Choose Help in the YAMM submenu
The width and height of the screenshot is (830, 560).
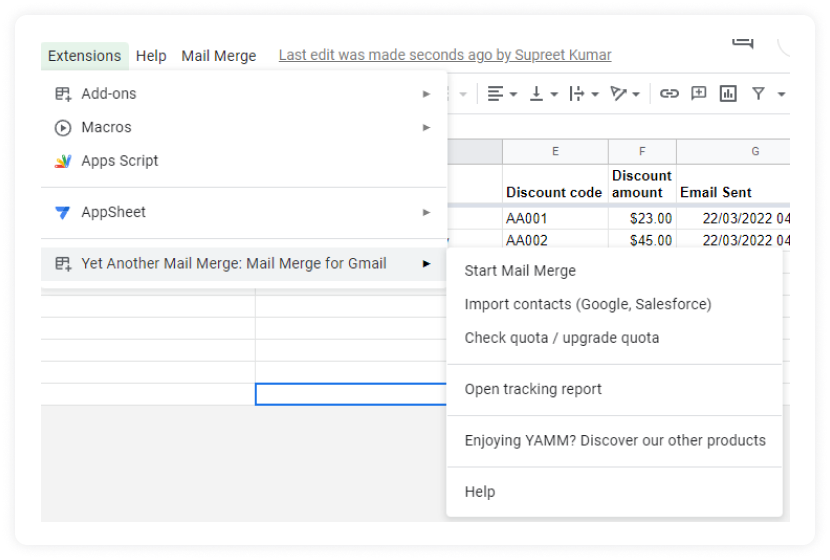tap(614, 492)
